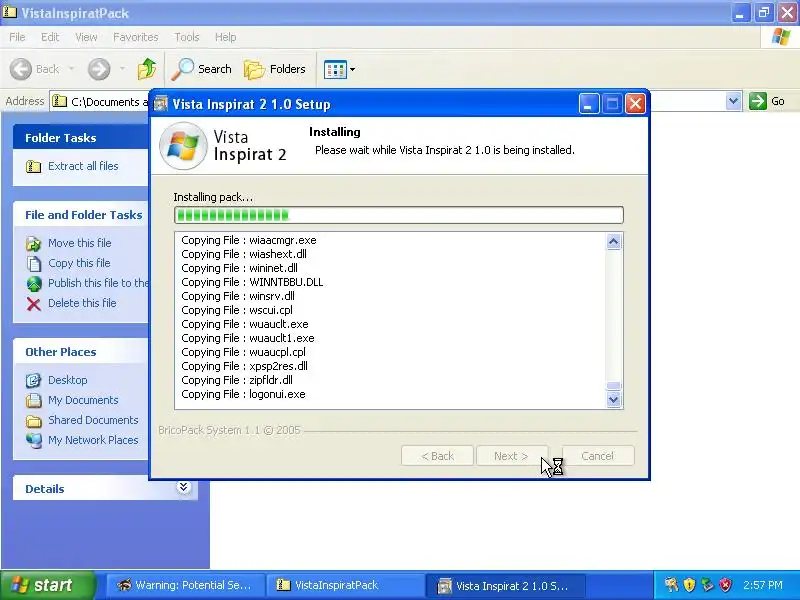Viewport: 800px width, 600px height.
Task: Switch to Vista Inspirat 2 1.0 S... taskbar item
Action: 505,585
